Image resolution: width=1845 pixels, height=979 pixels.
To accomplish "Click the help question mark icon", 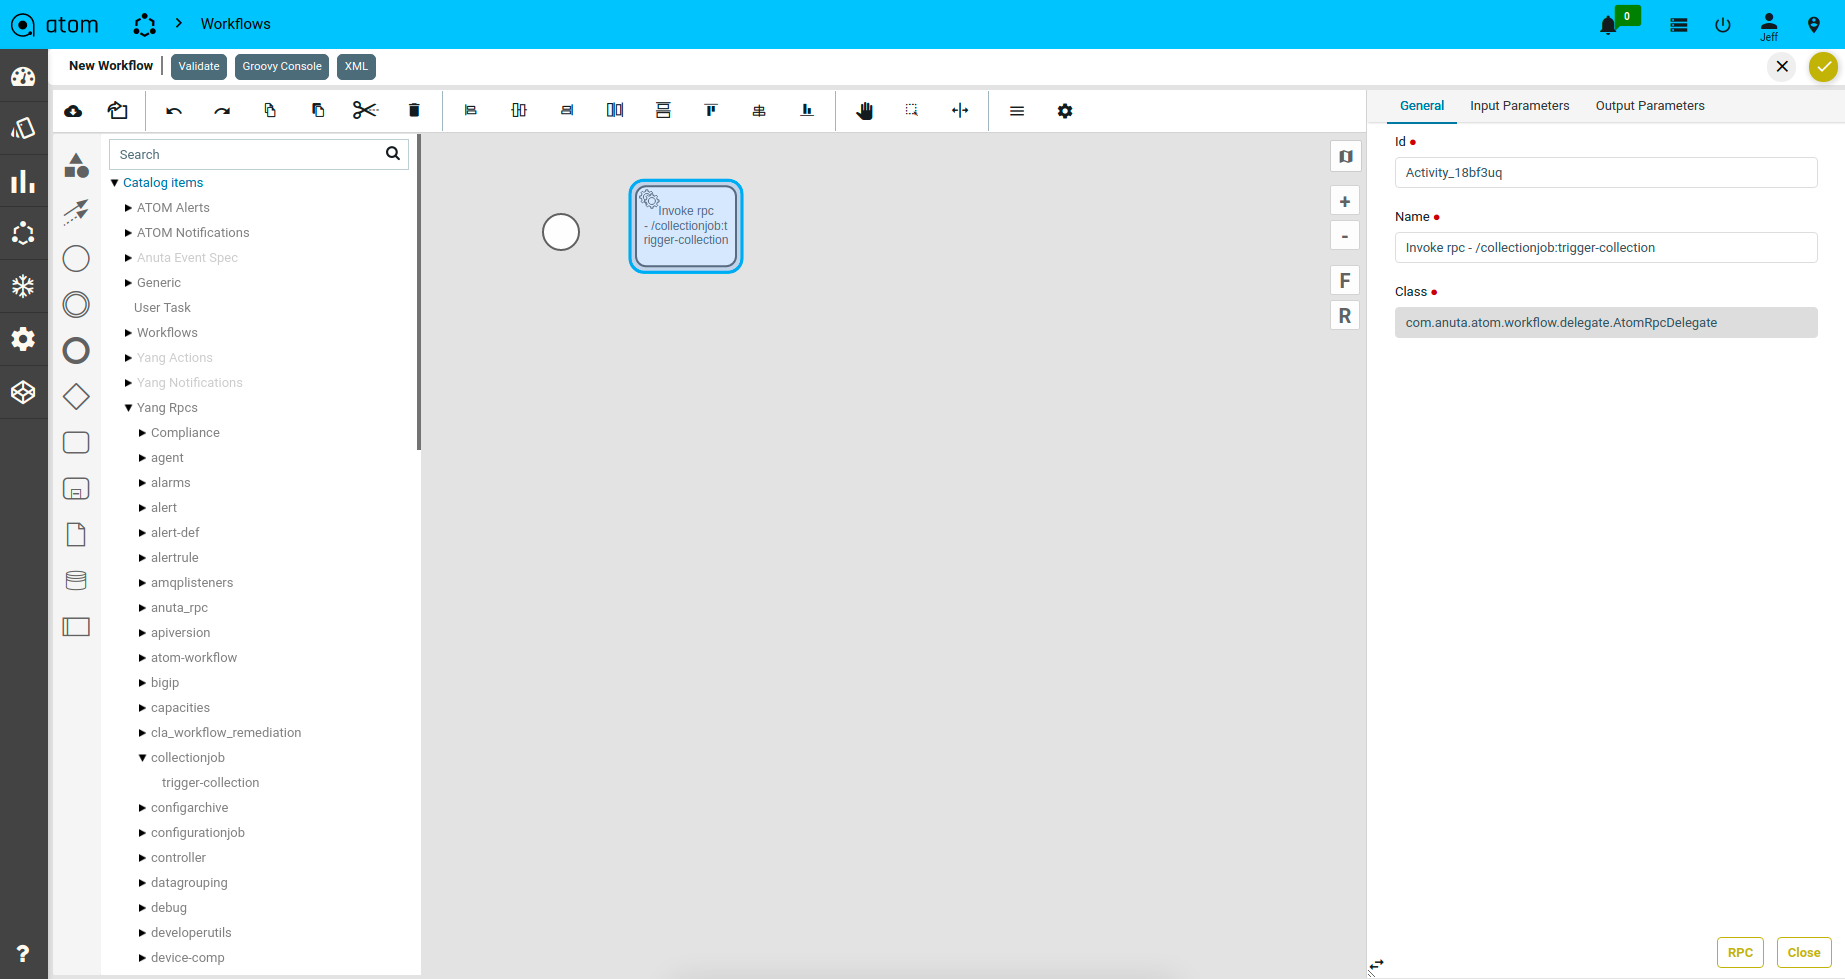I will [23, 953].
